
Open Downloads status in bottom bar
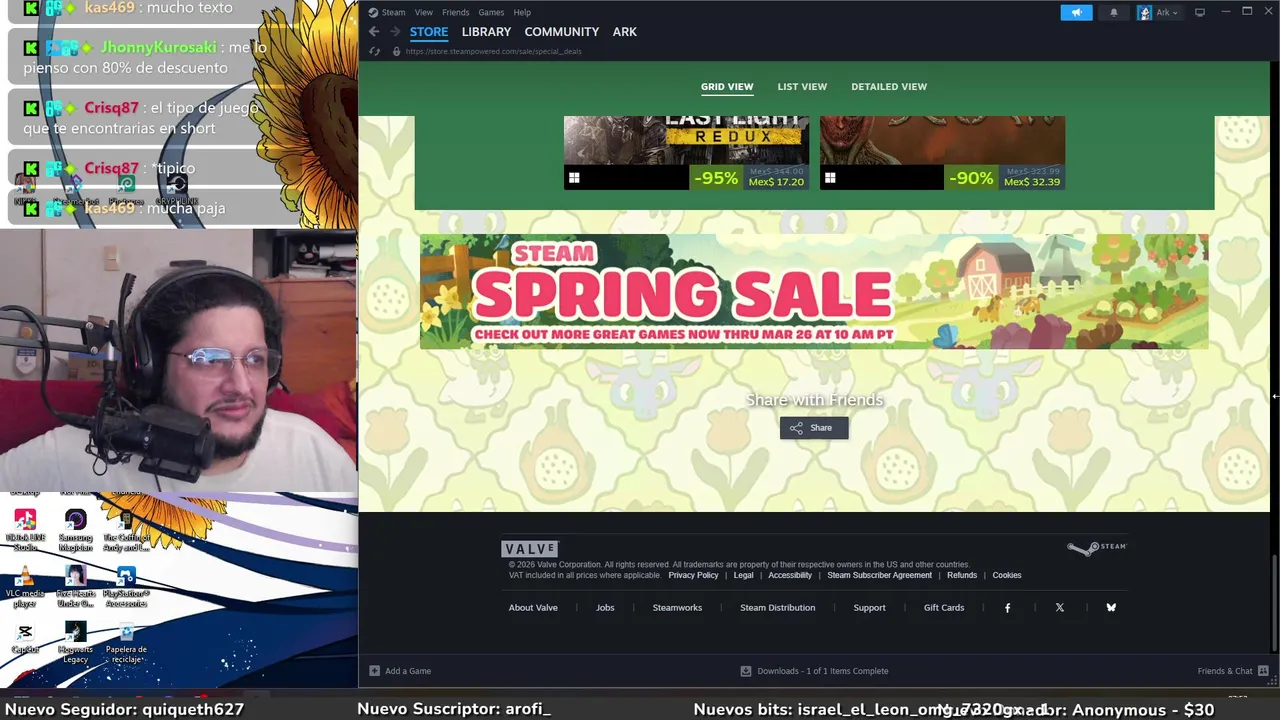814,671
